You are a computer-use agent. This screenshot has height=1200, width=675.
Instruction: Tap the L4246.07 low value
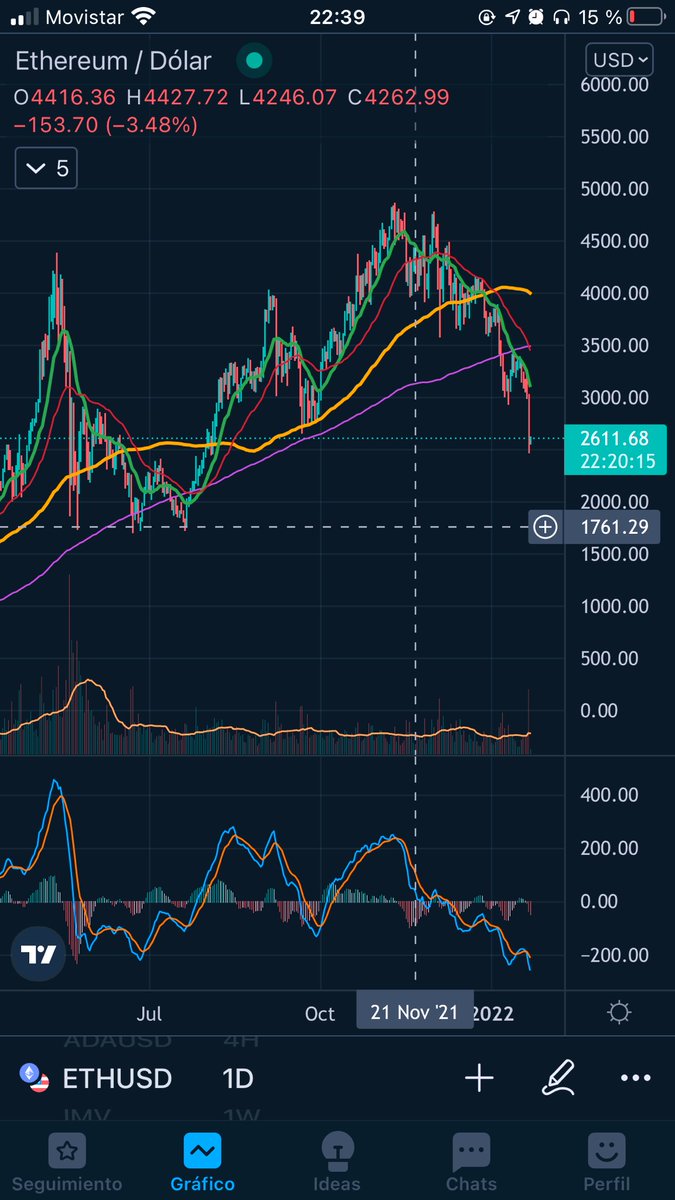pyautogui.click(x=288, y=98)
